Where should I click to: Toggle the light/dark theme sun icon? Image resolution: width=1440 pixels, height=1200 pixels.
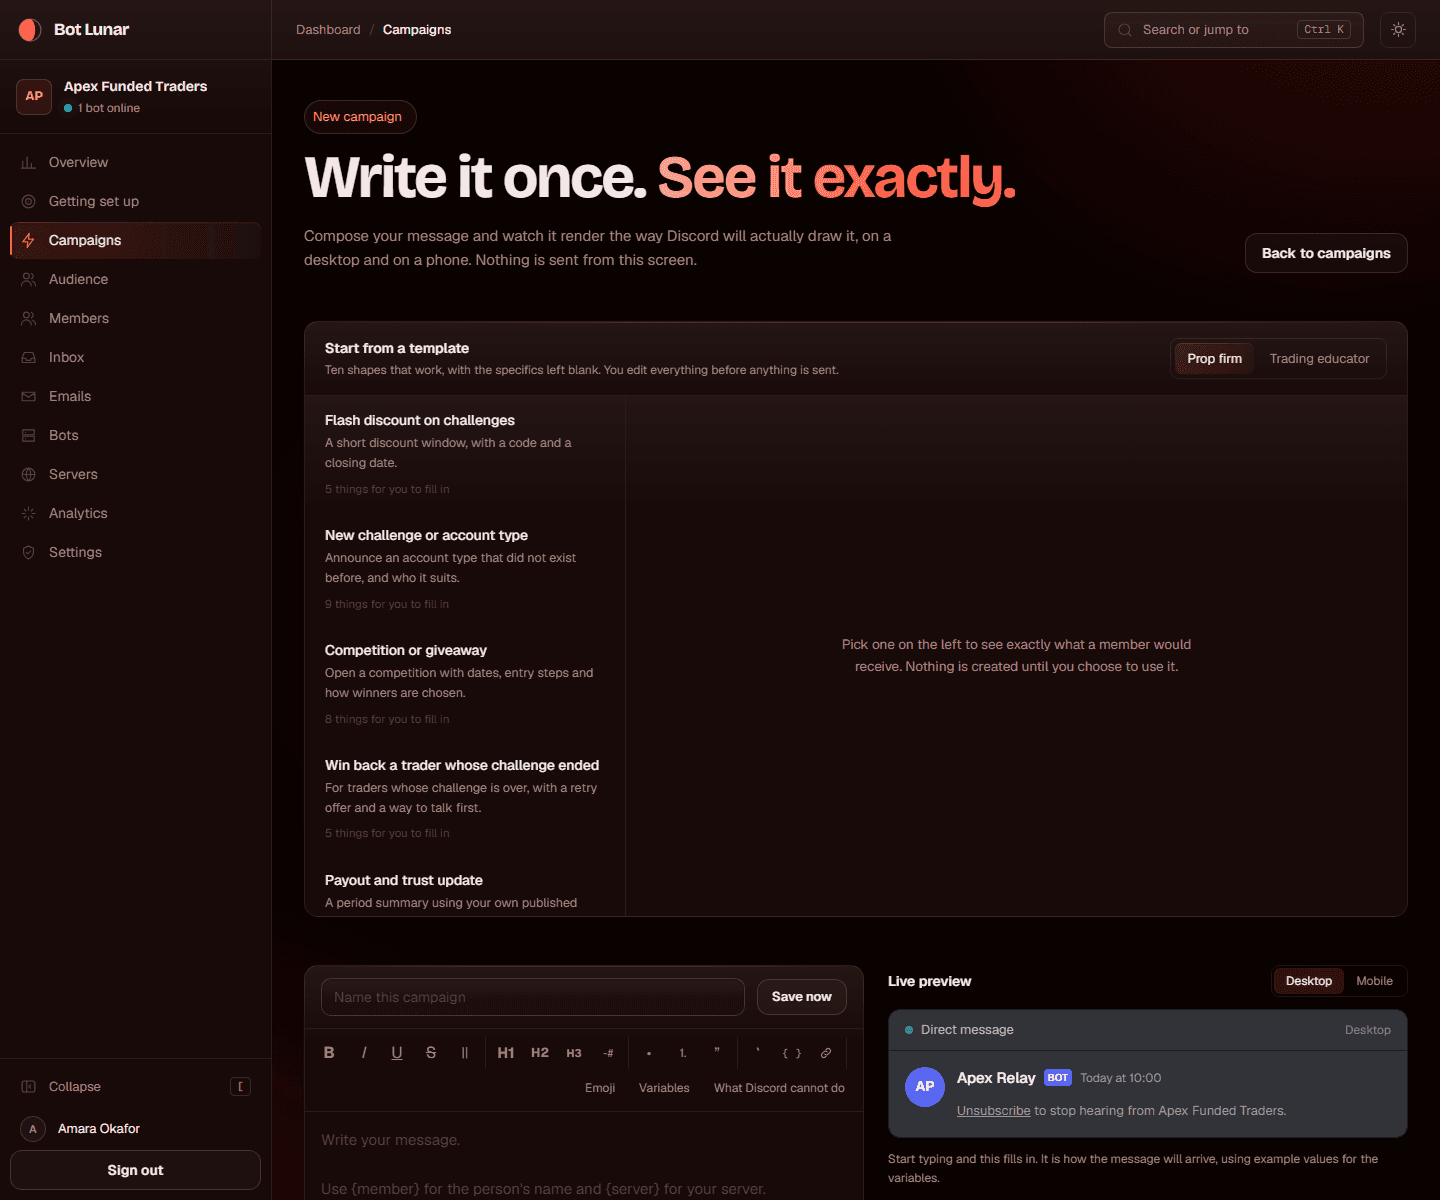(x=1398, y=30)
